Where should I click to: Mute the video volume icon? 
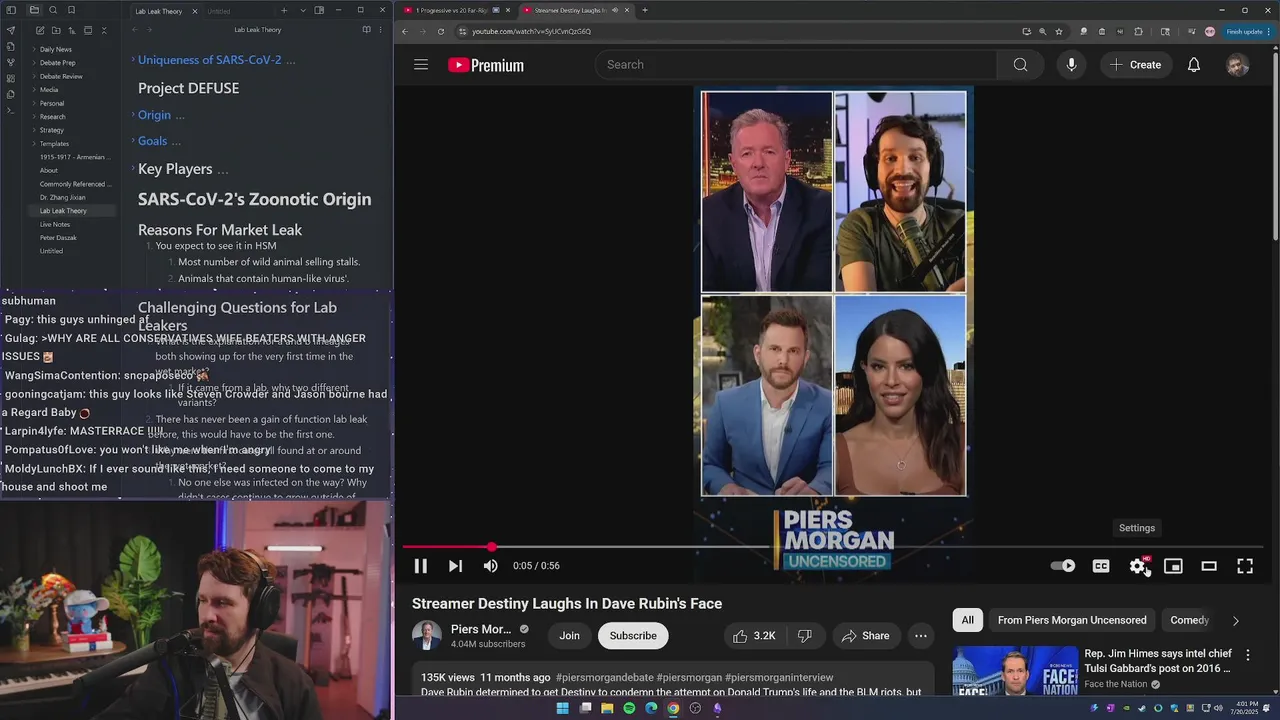[x=490, y=566]
